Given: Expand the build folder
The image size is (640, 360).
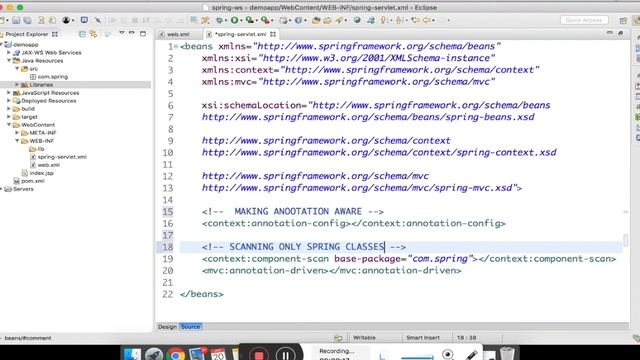Looking at the screenshot, I should pyautogui.click(x=9, y=109).
